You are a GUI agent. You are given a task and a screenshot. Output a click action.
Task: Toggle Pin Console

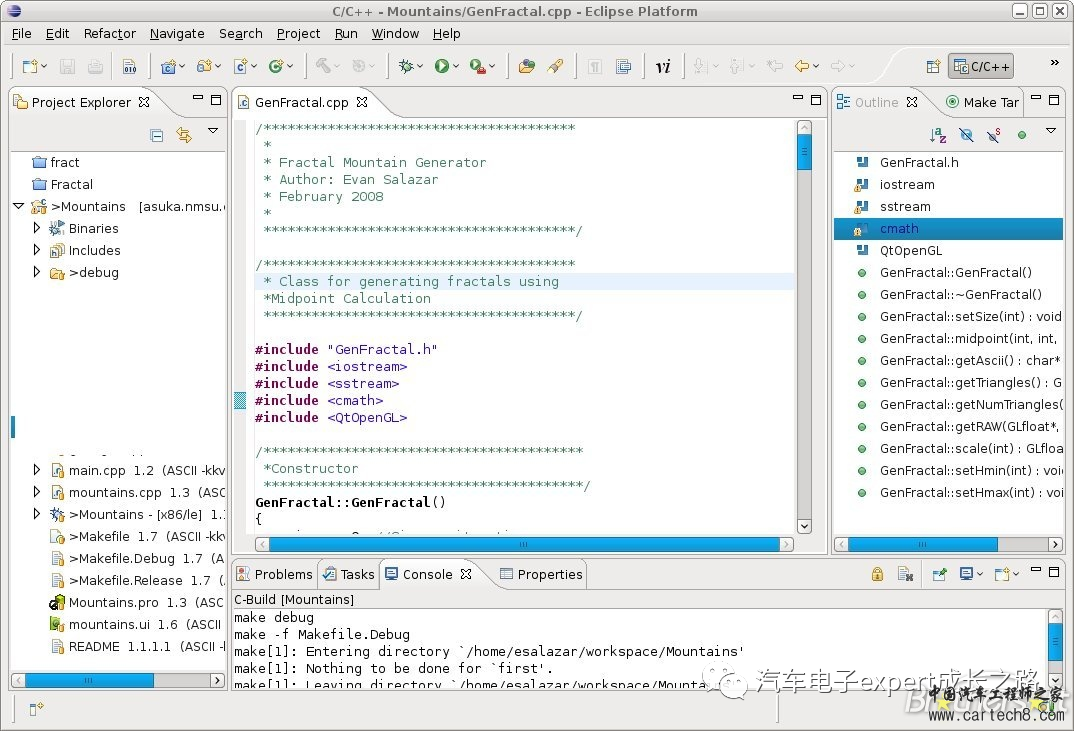[x=939, y=574]
